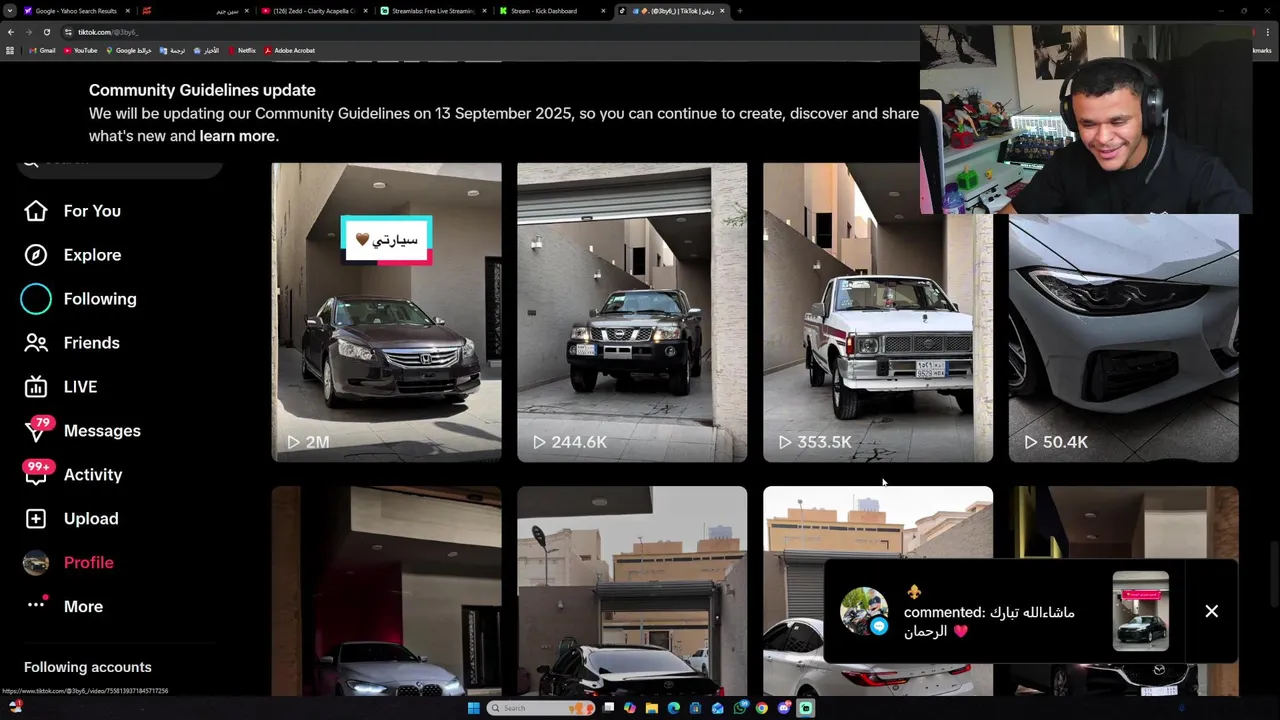Screen dimensions: 1280x720
Task: Open the Friends icon in sidebar
Action: pos(36,343)
